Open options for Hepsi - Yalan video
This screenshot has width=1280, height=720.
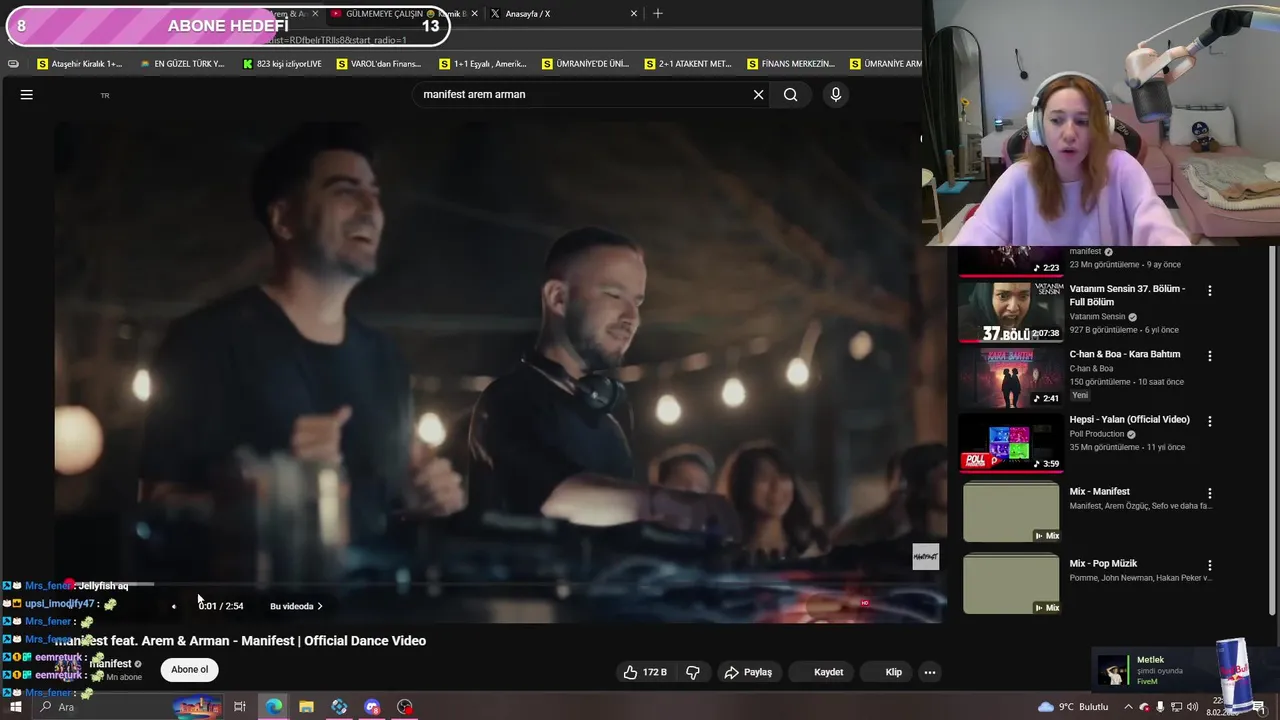pos(1209,421)
